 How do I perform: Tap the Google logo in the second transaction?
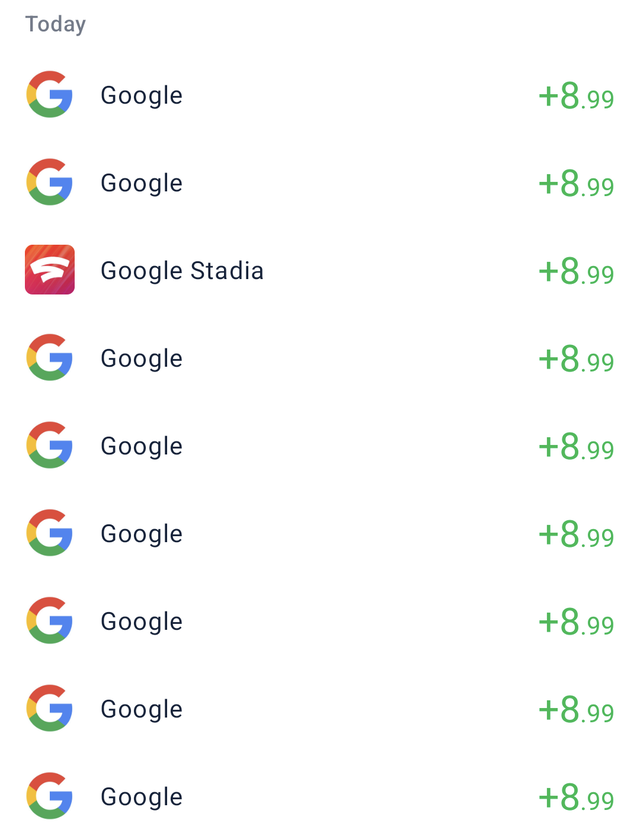pyautogui.click(x=50, y=183)
